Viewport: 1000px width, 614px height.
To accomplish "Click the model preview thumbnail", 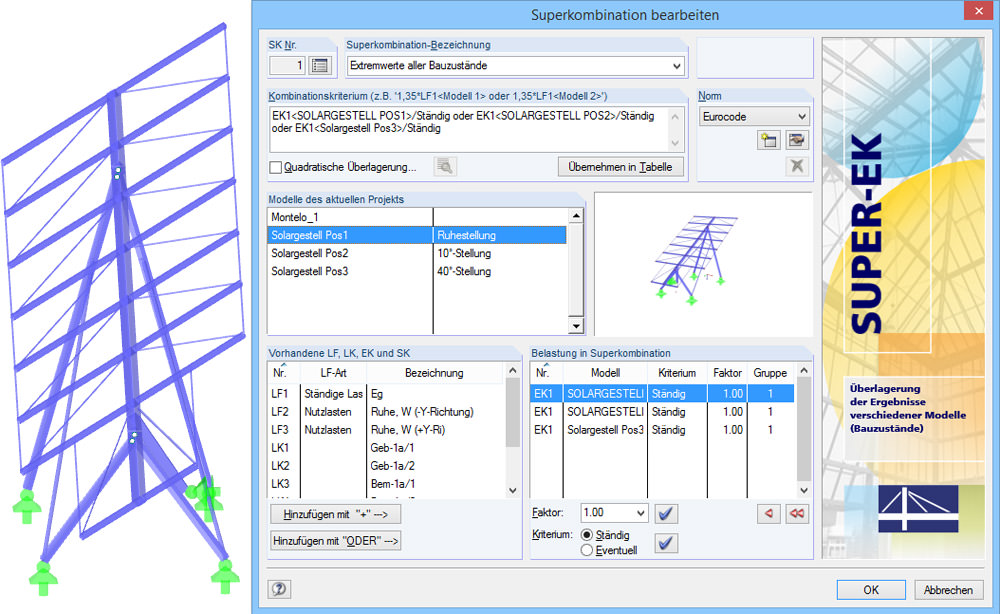I will [703, 264].
